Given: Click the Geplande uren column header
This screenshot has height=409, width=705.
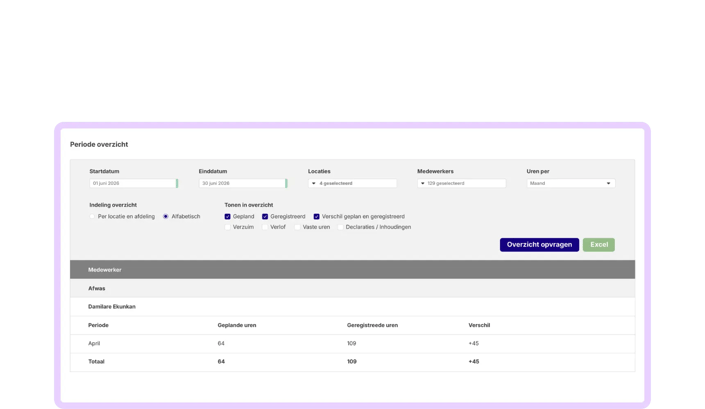Looking at the screenshot, I should pyautogui.click(x=237, y=325).
